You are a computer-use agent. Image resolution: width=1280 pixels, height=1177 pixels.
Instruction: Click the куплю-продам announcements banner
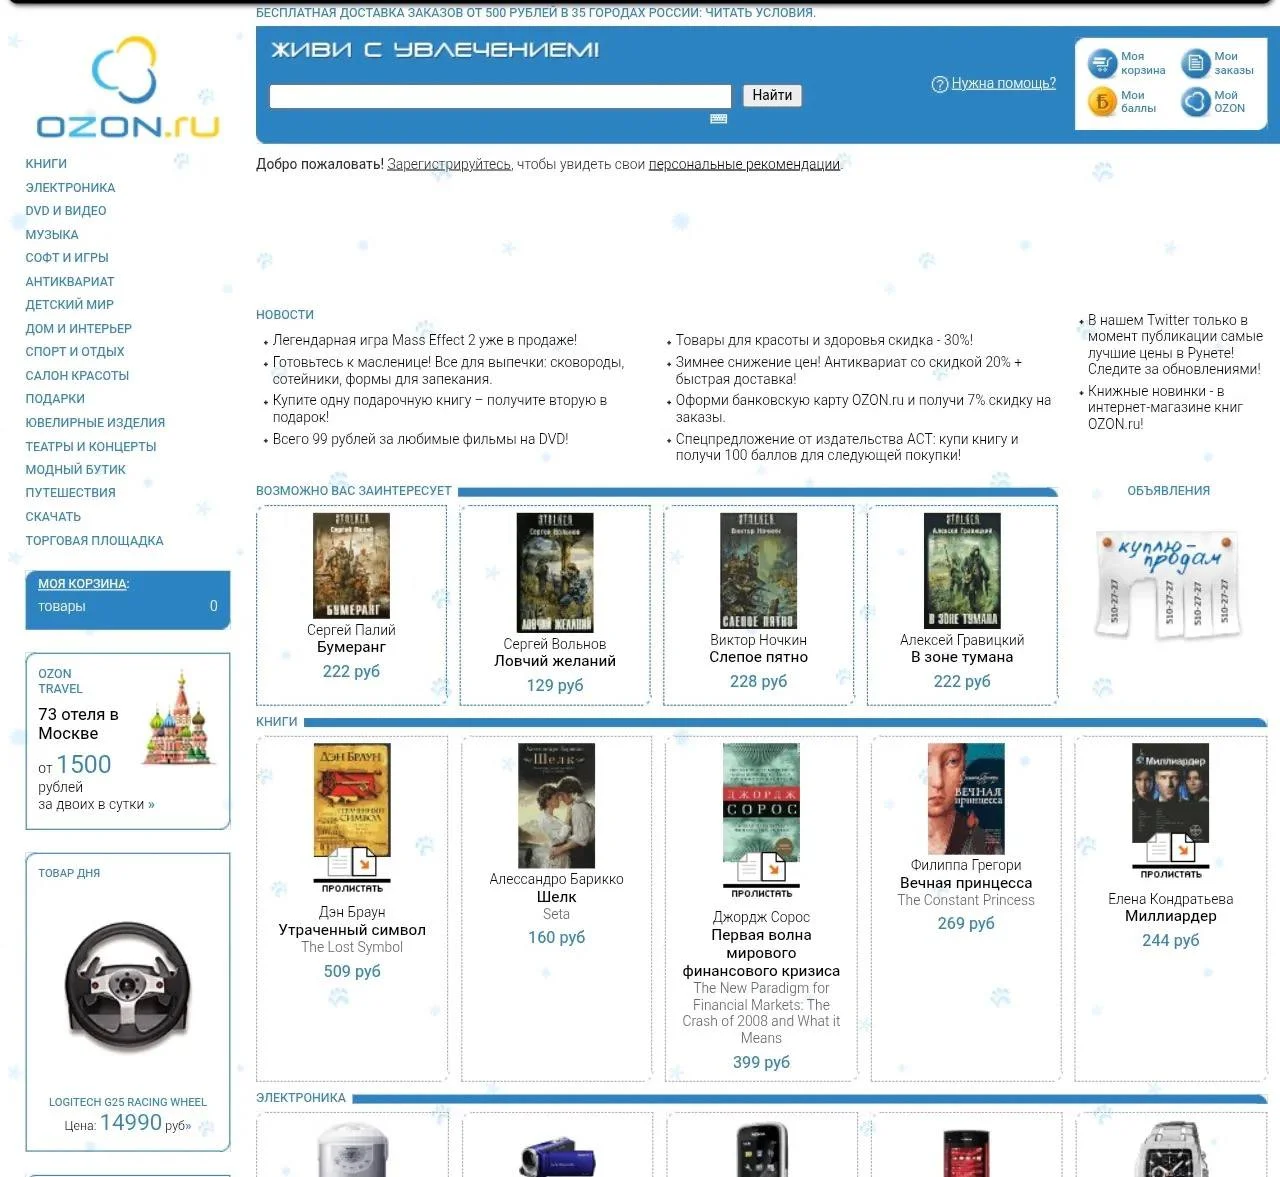1168,584
